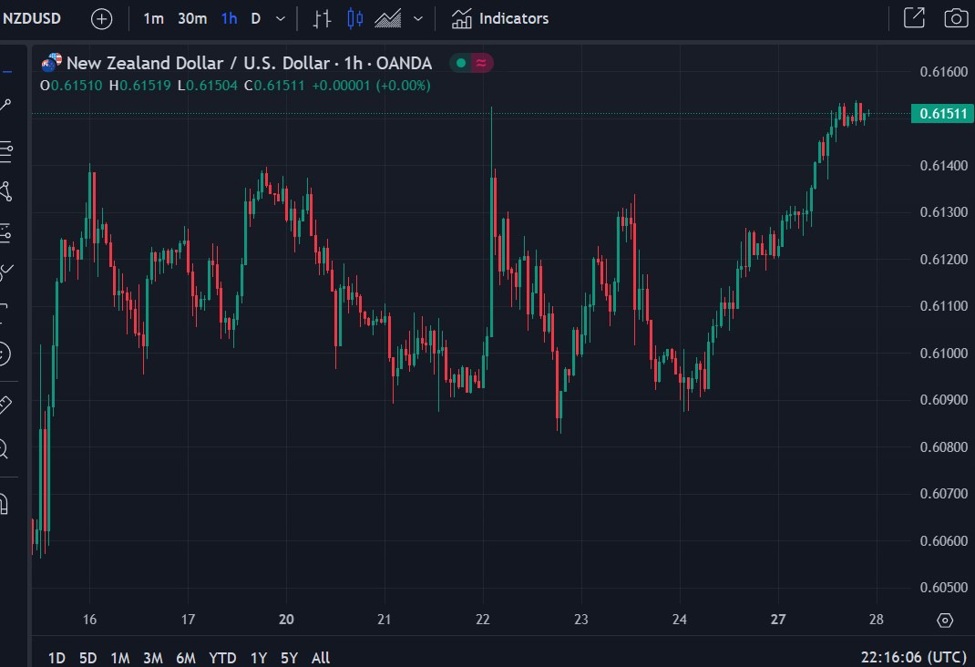This screenshot has width=975, height=667.
Task: Select the YTD date range
Action: pos(222,657)
